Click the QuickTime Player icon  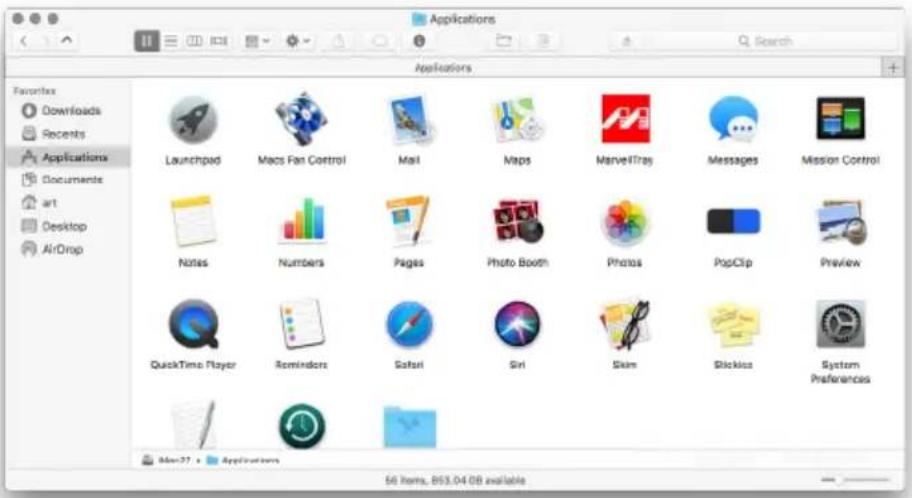pos(194,323)
